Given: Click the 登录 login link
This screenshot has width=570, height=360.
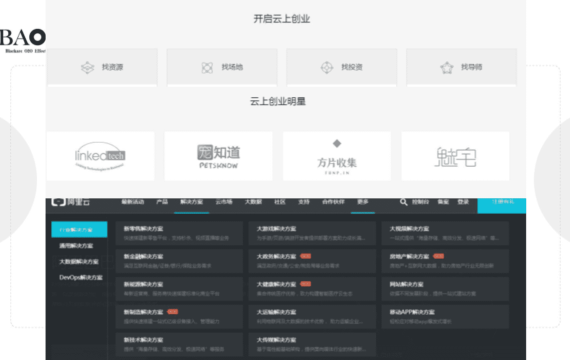Looking at the screenshot, I should (463, 202).
